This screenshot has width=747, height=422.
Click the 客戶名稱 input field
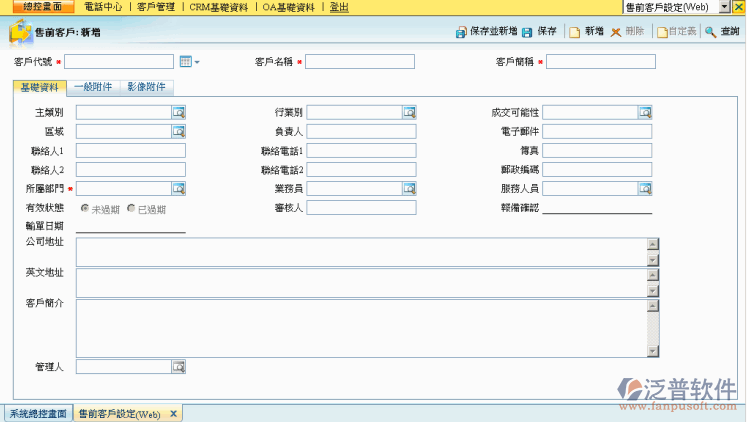(360, 62)
